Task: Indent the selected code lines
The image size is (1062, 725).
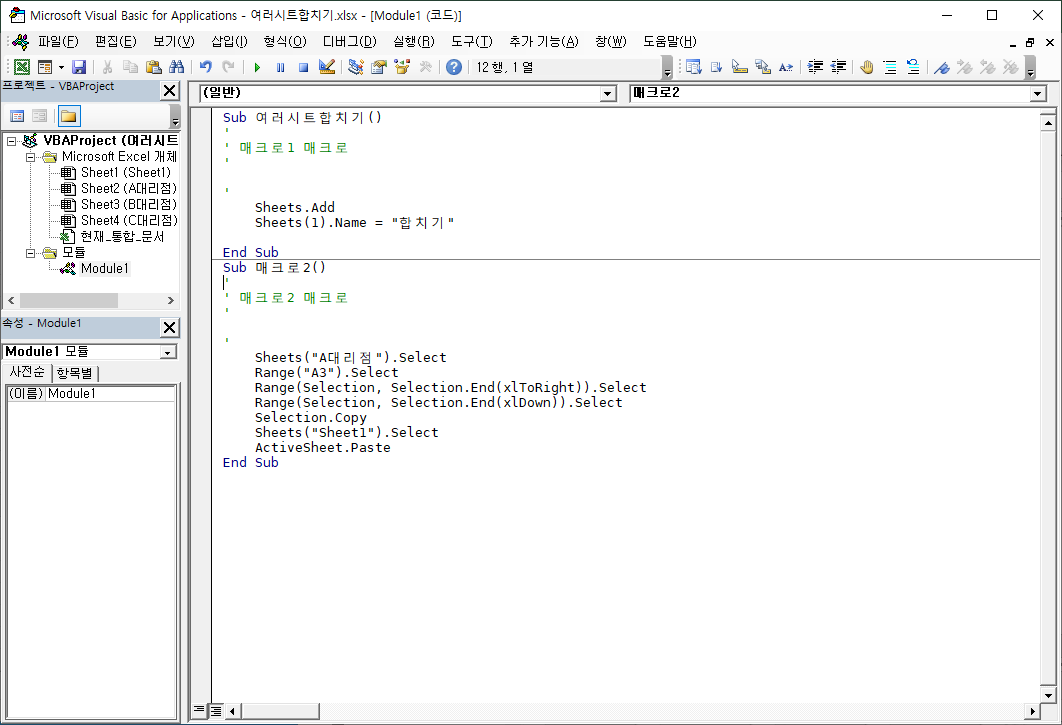Action: coord(815,67)
